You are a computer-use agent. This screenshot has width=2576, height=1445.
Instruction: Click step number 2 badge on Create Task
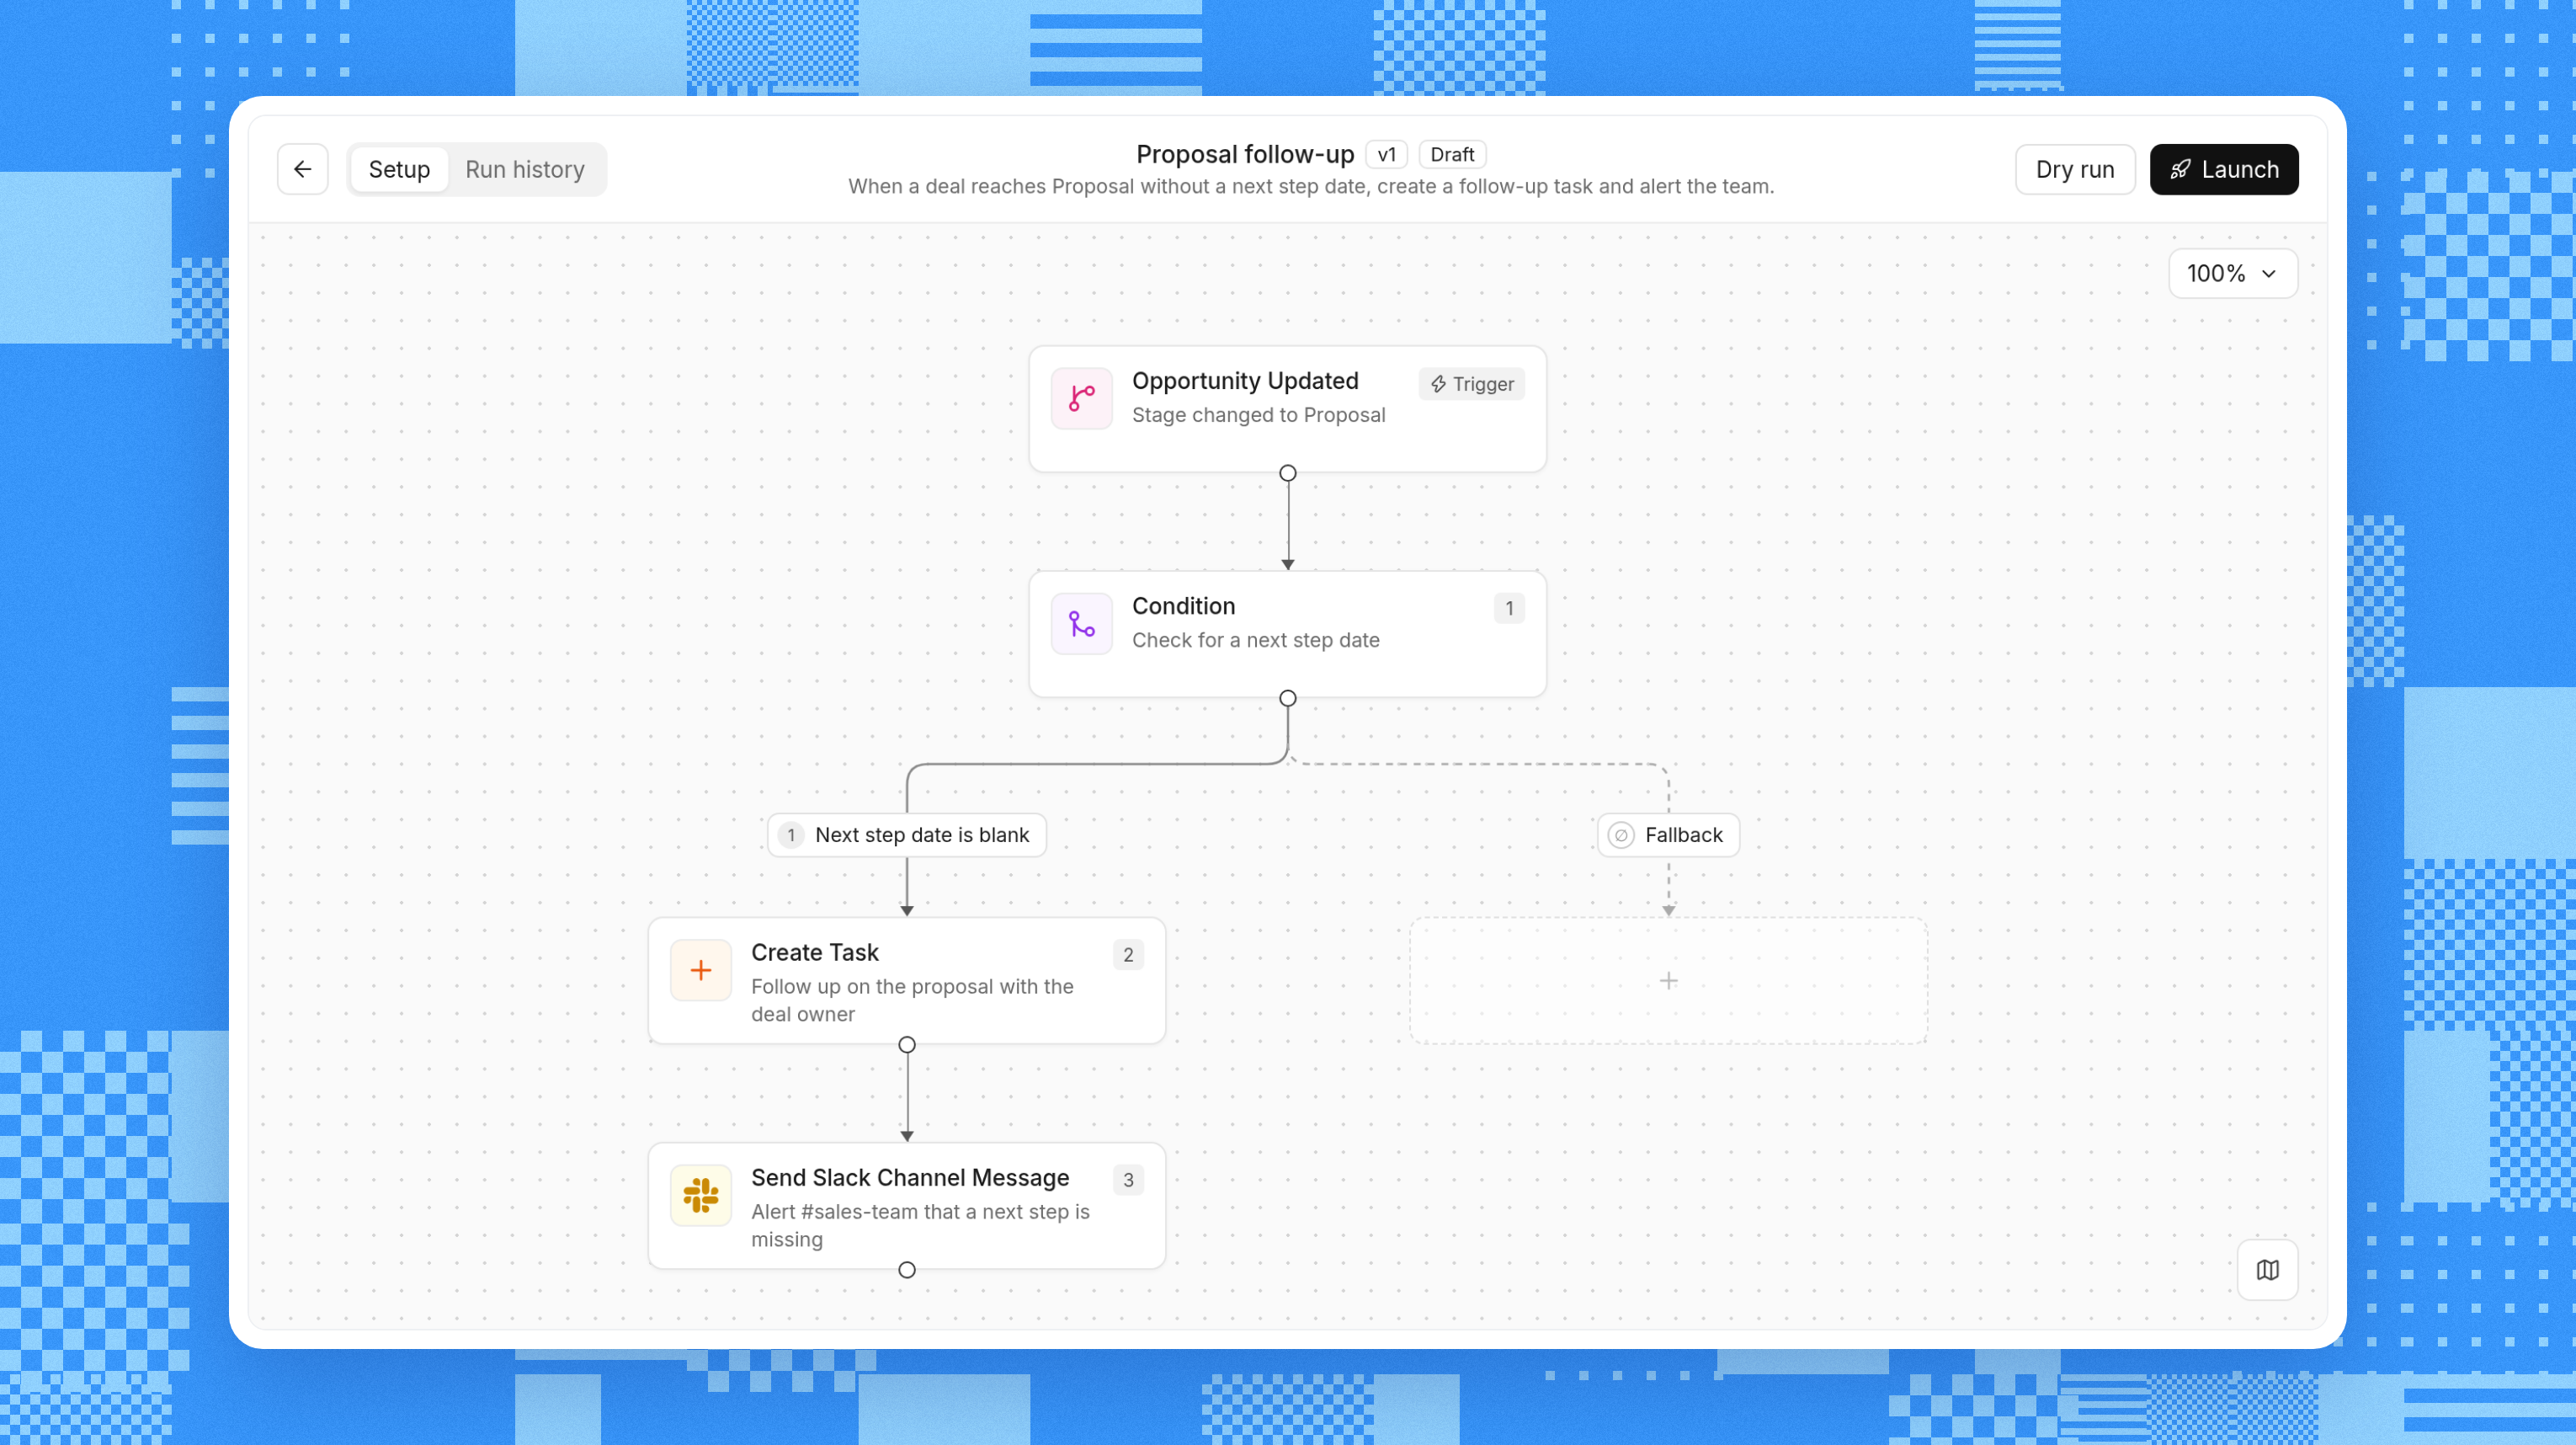click(1128, 955)
